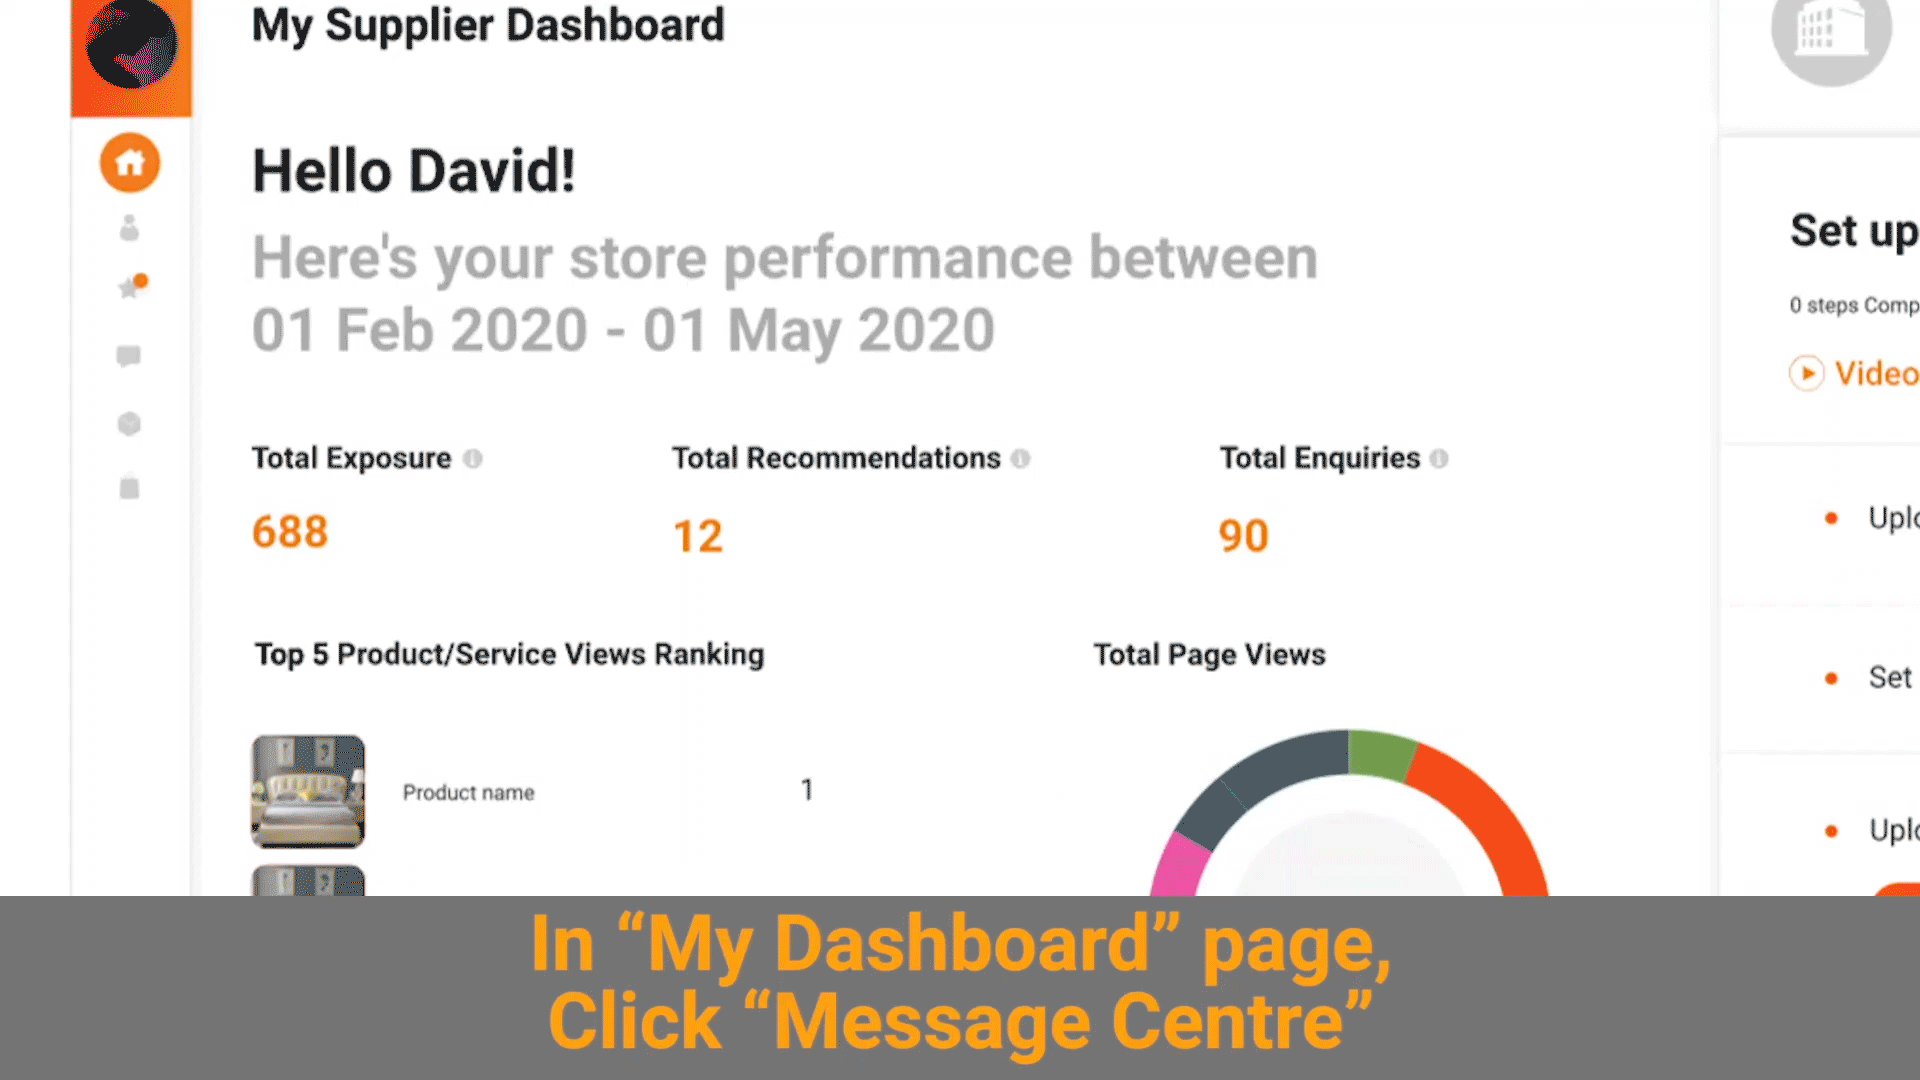The image size is (1920, 1080).
Task: Open the supplier logo icon top-left
Action: [131, 47]
